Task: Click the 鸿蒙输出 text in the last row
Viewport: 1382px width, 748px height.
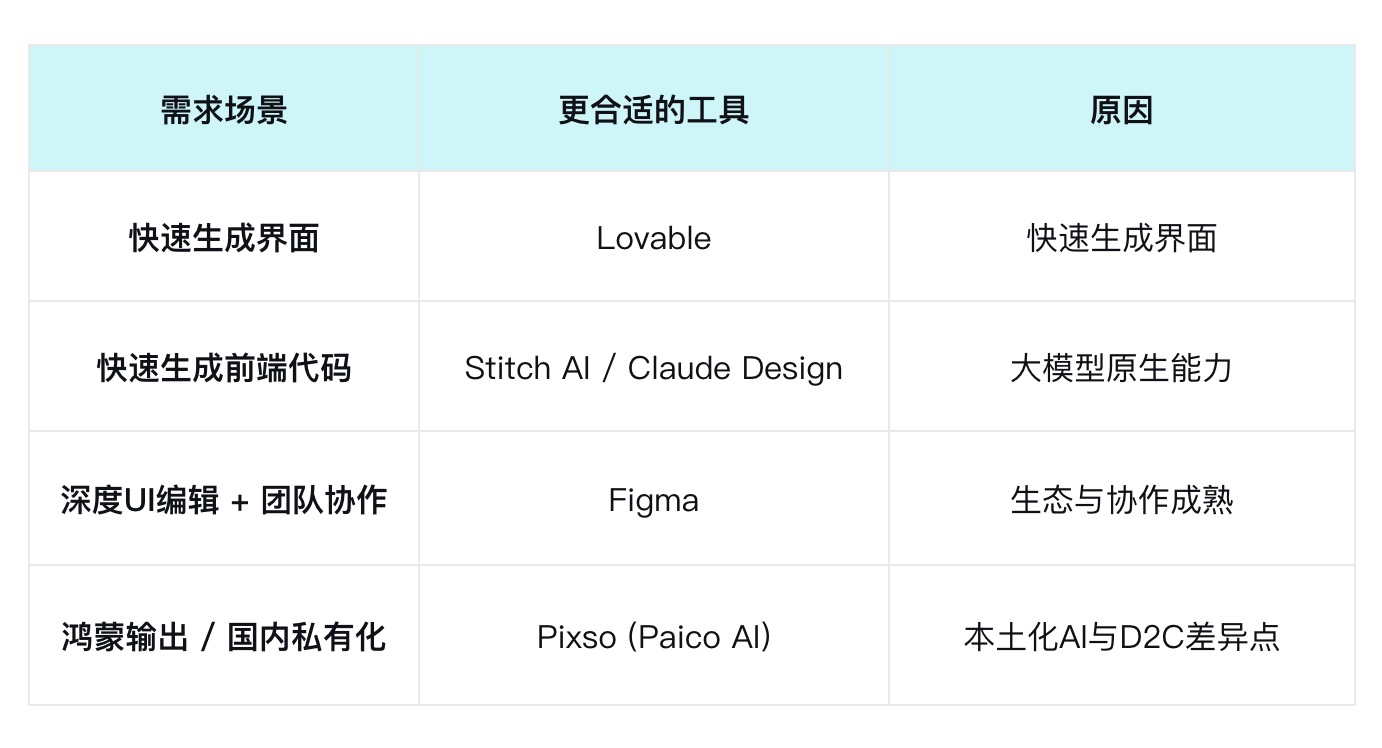Action: coord(125,636)
